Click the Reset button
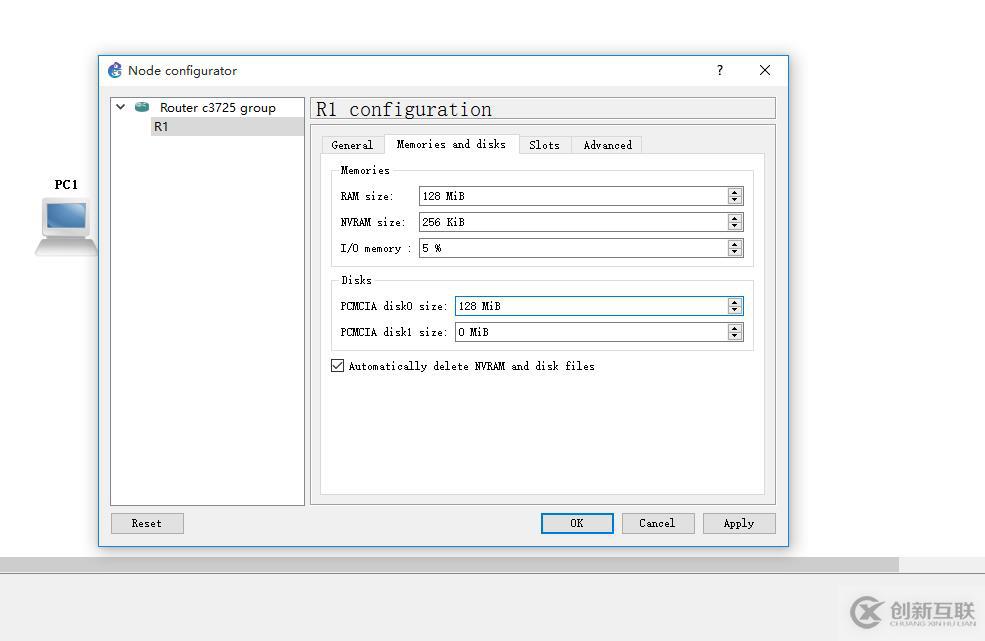 click(x=147, y=523)
